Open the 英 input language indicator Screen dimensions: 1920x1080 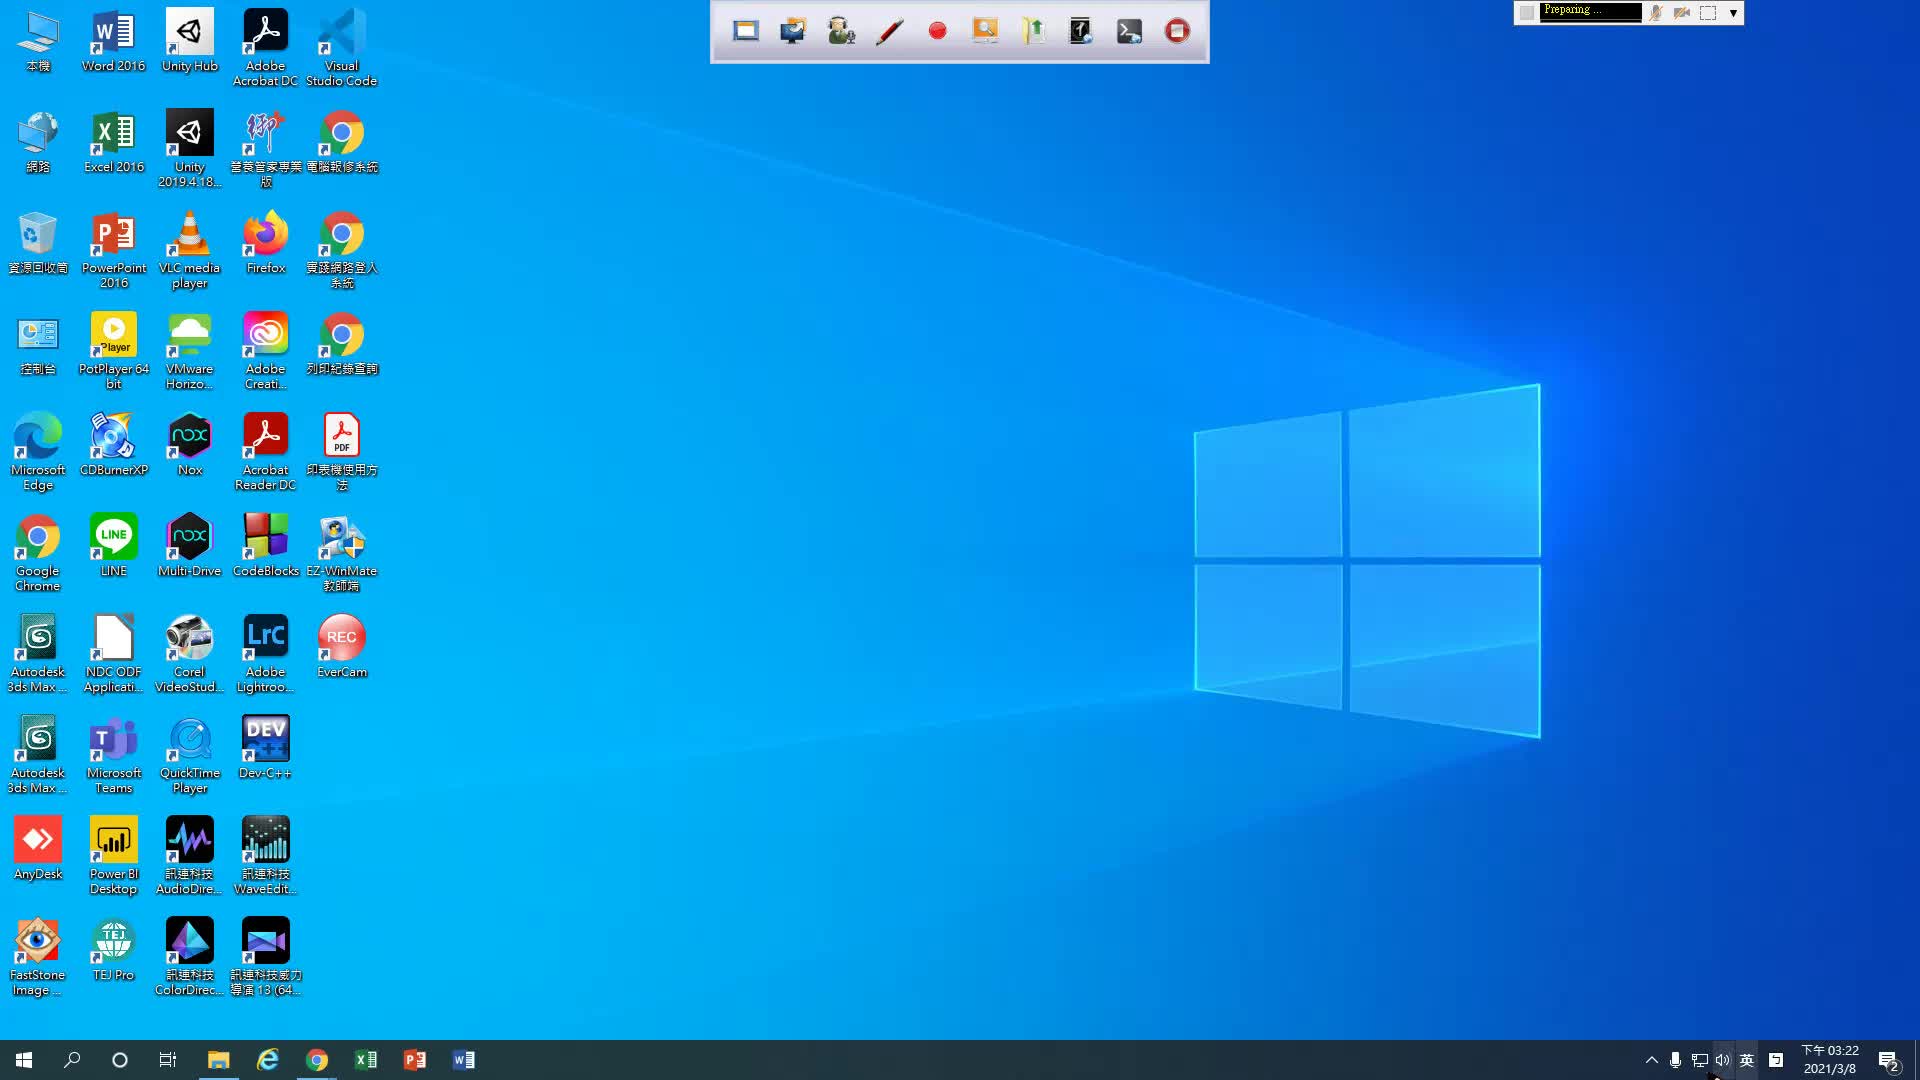1747,1060
